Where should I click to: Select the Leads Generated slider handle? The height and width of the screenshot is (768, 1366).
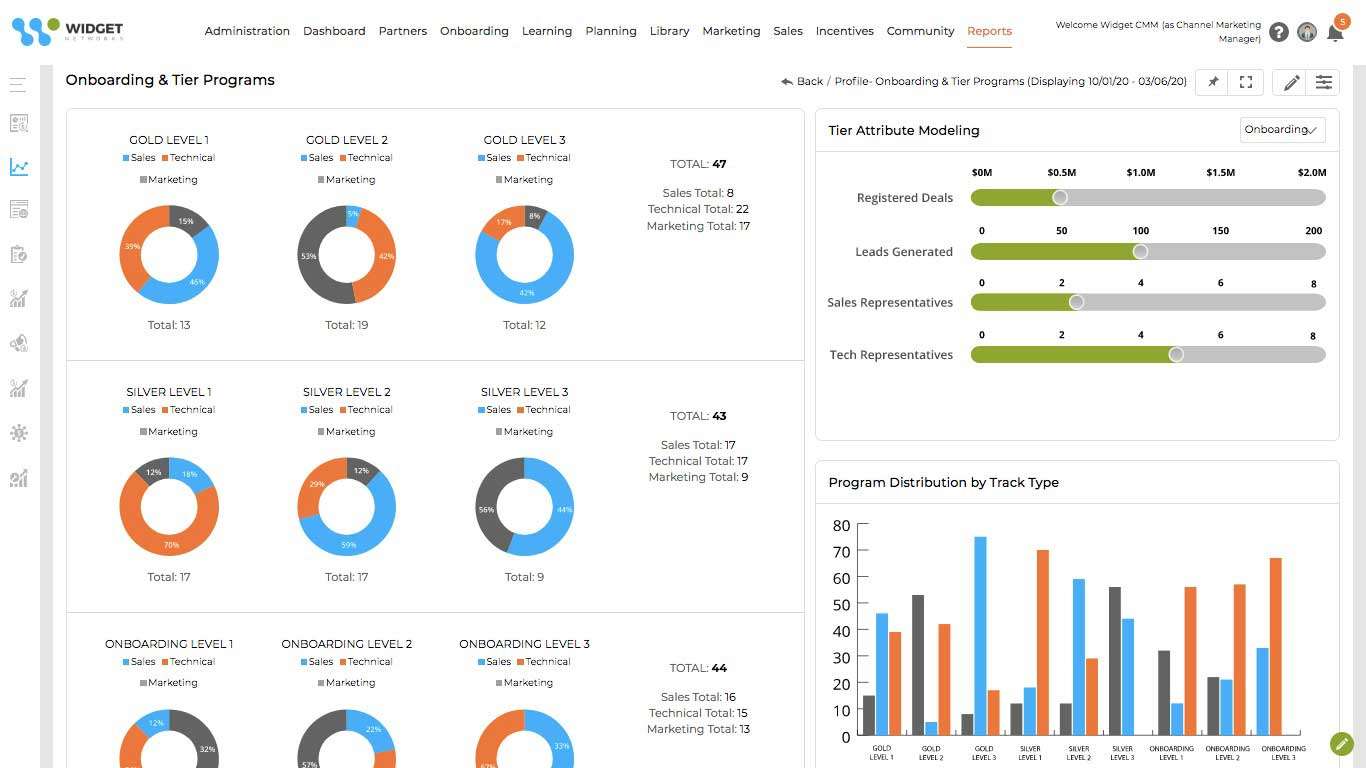pyautogui.click(x=1140, y=252)
